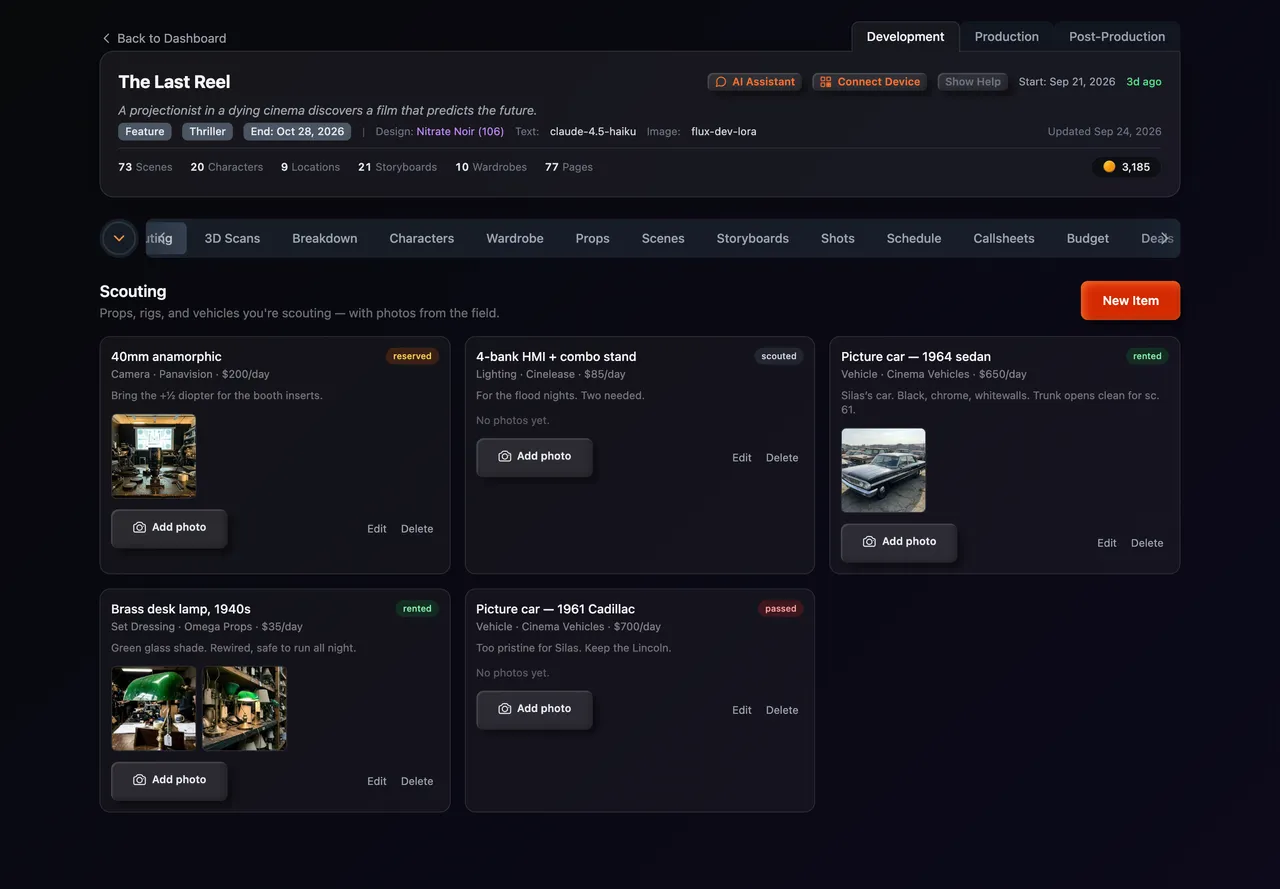Add photo to Brass desk lamp item

[169, 781]
